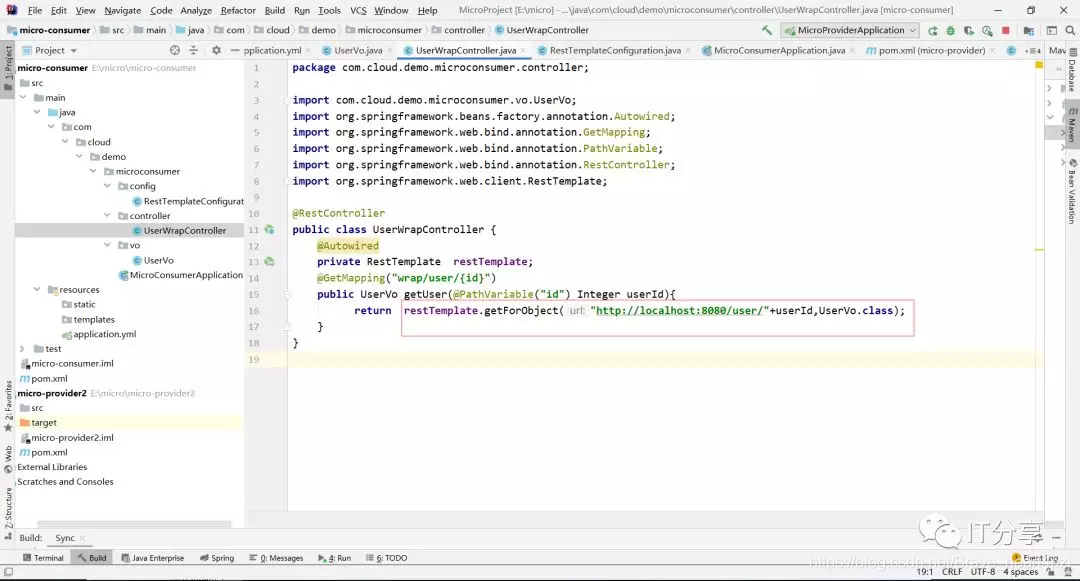Viewport: 1080px width, 581px height.
Task: Click the green Debug bug icon
Action: coord(951,30)
